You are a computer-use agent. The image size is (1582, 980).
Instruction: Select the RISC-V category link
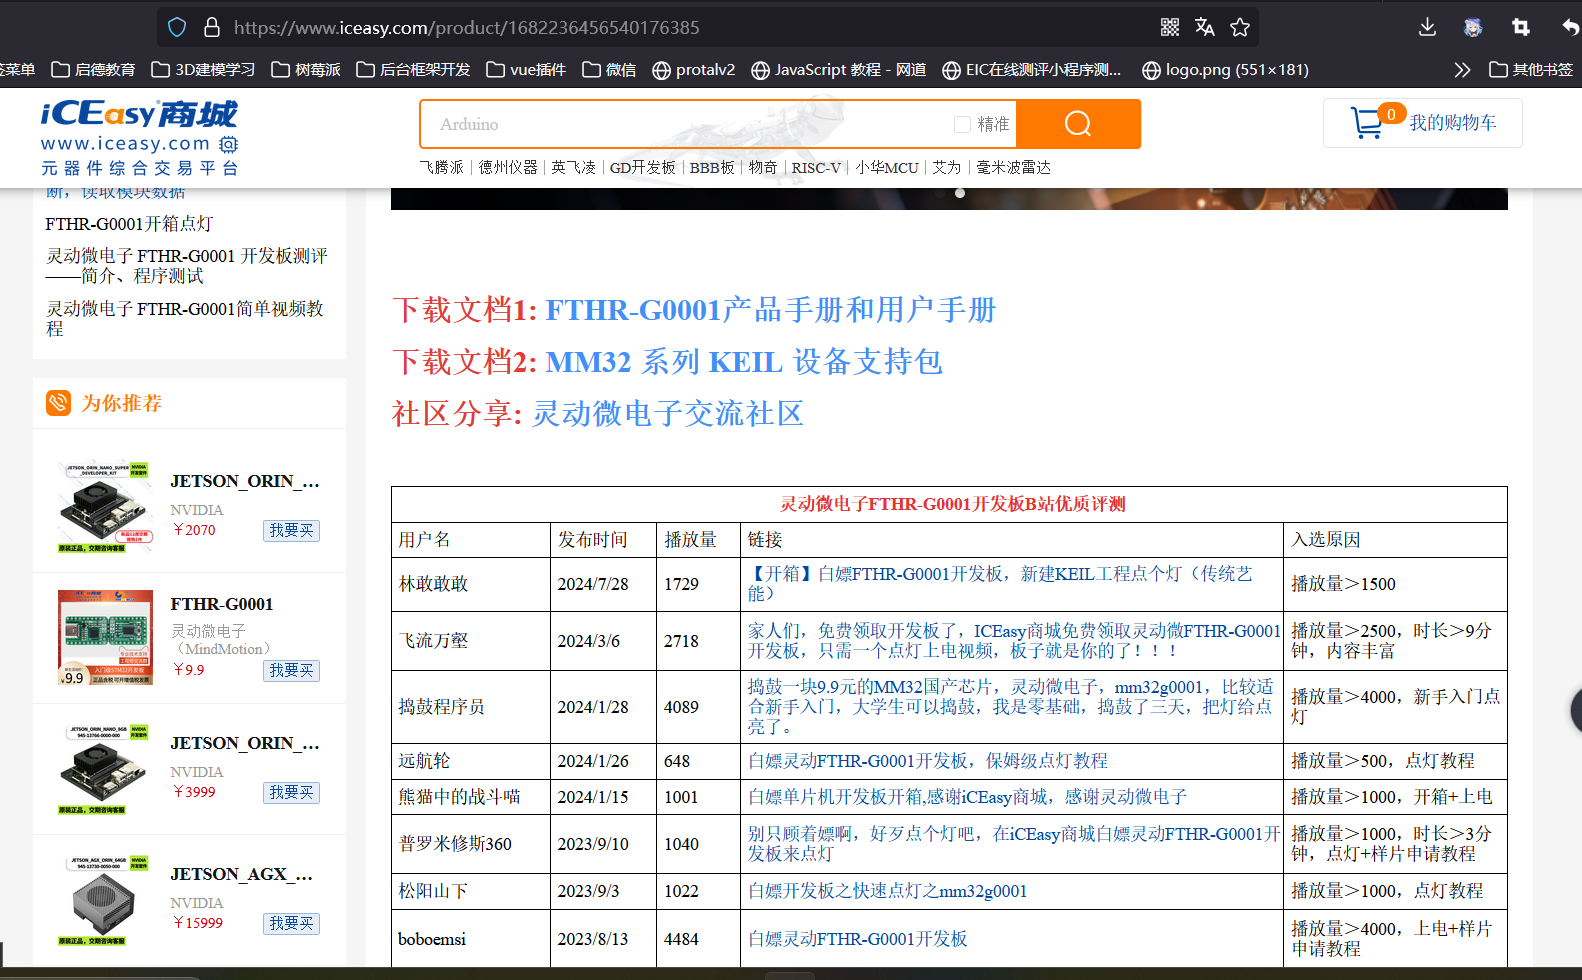pos(816,168)
